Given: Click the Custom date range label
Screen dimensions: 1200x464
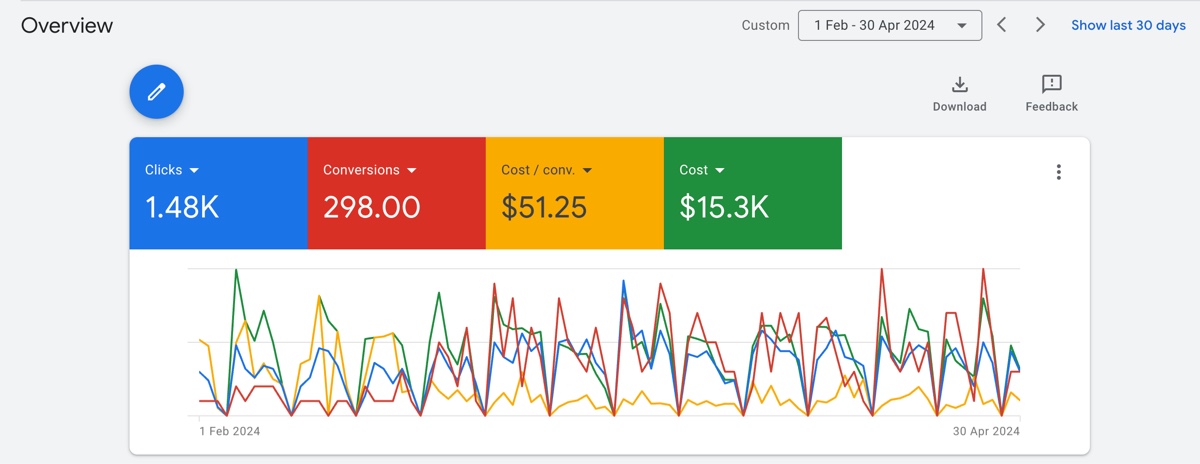Looking at the screenshot, I should click(765, 25).
